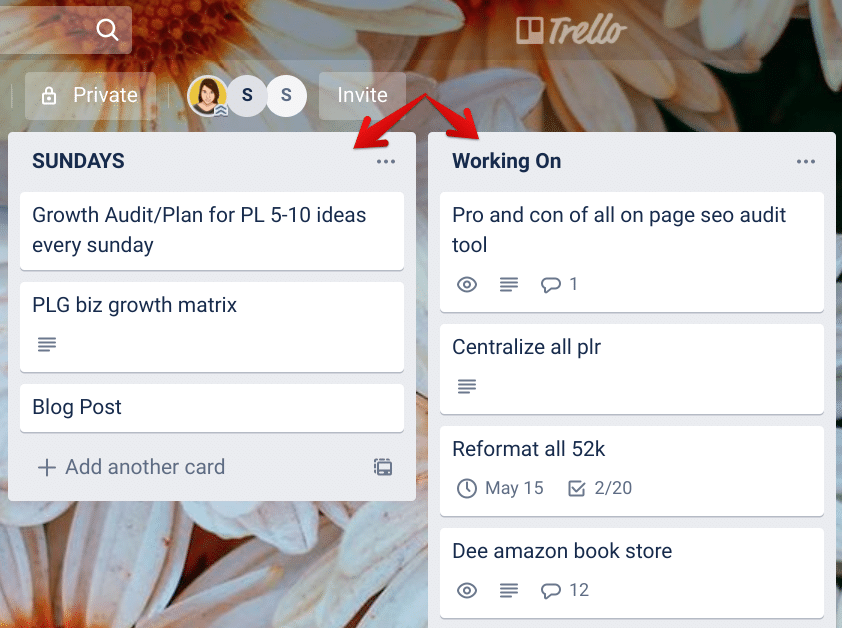Click the member photo avatar

click(207, 96)
